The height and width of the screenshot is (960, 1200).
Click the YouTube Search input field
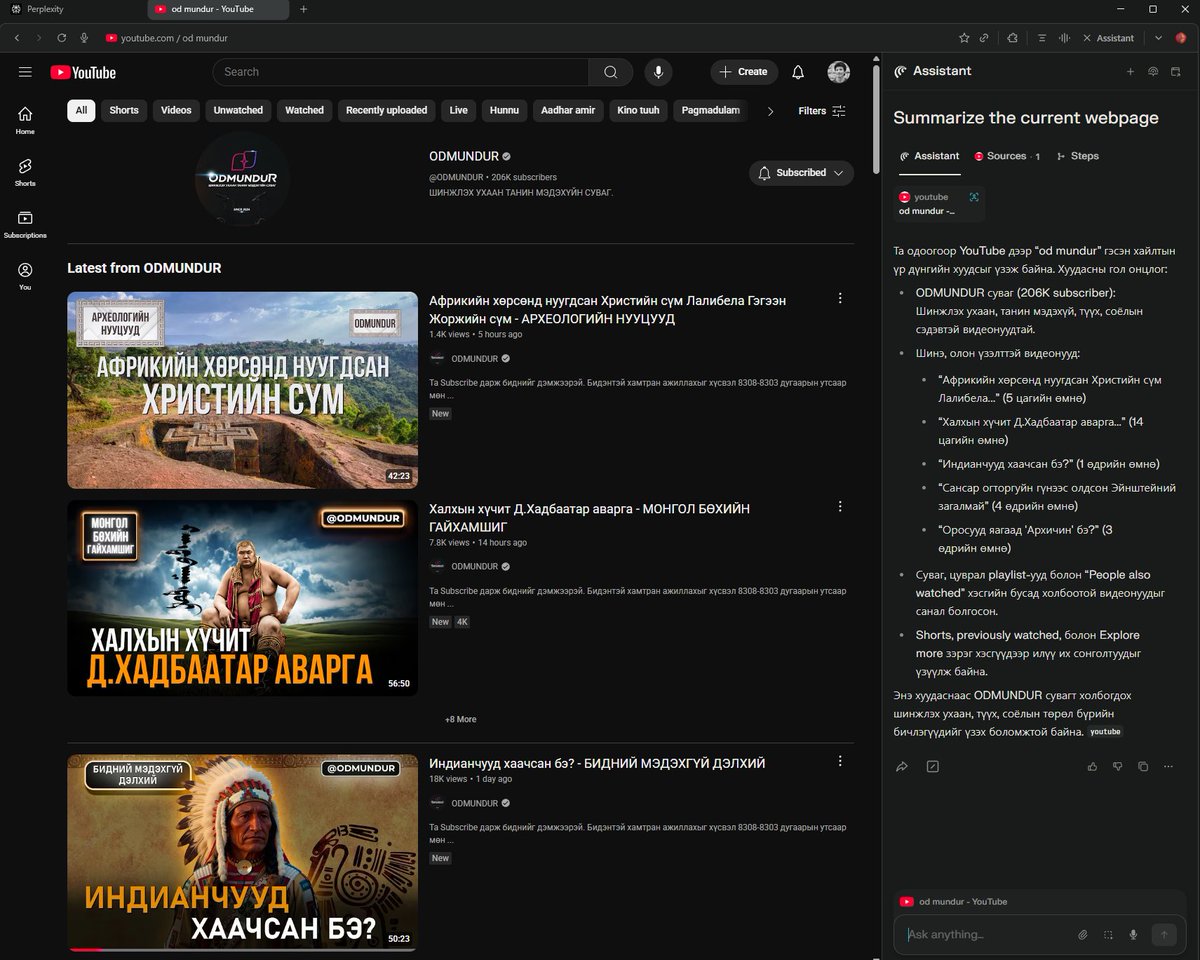pos(400,72)
